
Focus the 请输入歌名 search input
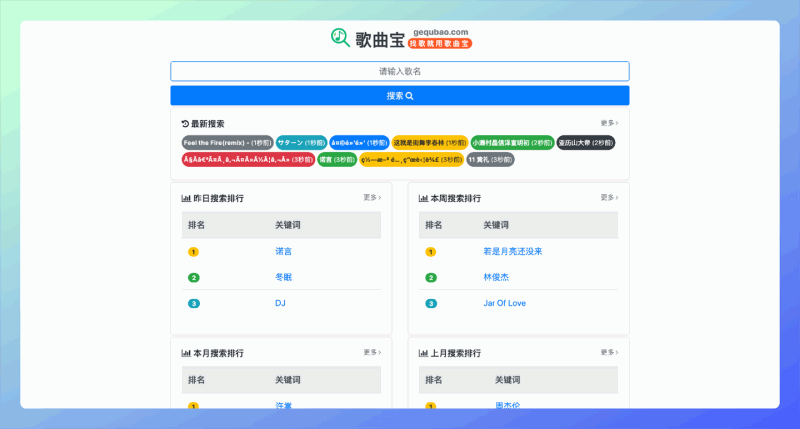tap(399, 71)
